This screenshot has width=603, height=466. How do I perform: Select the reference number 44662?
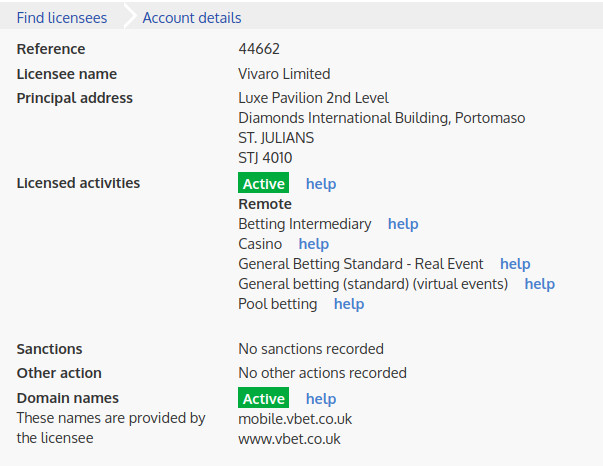(x=259, y=49)
